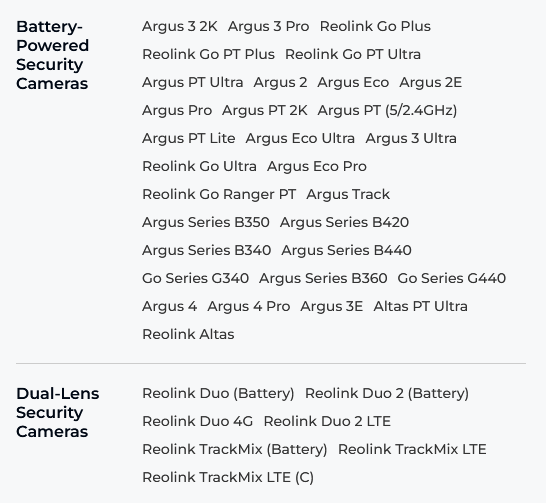Open the Argus 3 Ultra link
The height and width of the screenshot is (503, 548).
(411, 138)
